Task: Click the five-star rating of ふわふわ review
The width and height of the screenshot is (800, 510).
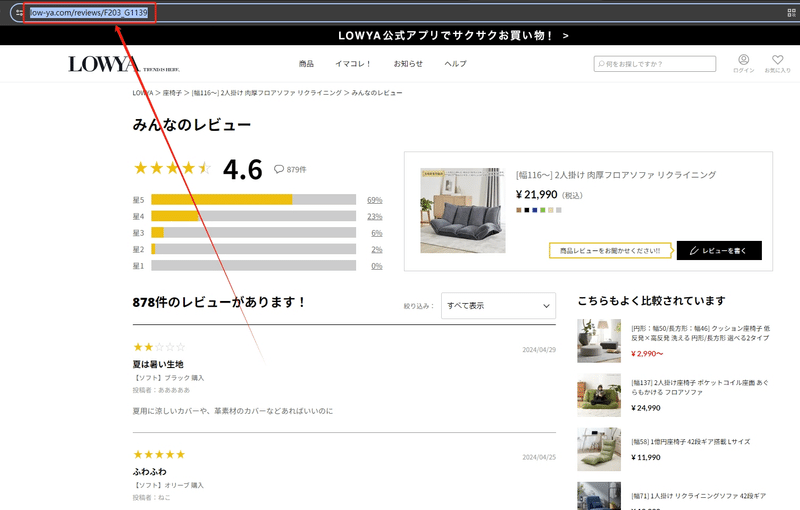Action: pos(159,454)
